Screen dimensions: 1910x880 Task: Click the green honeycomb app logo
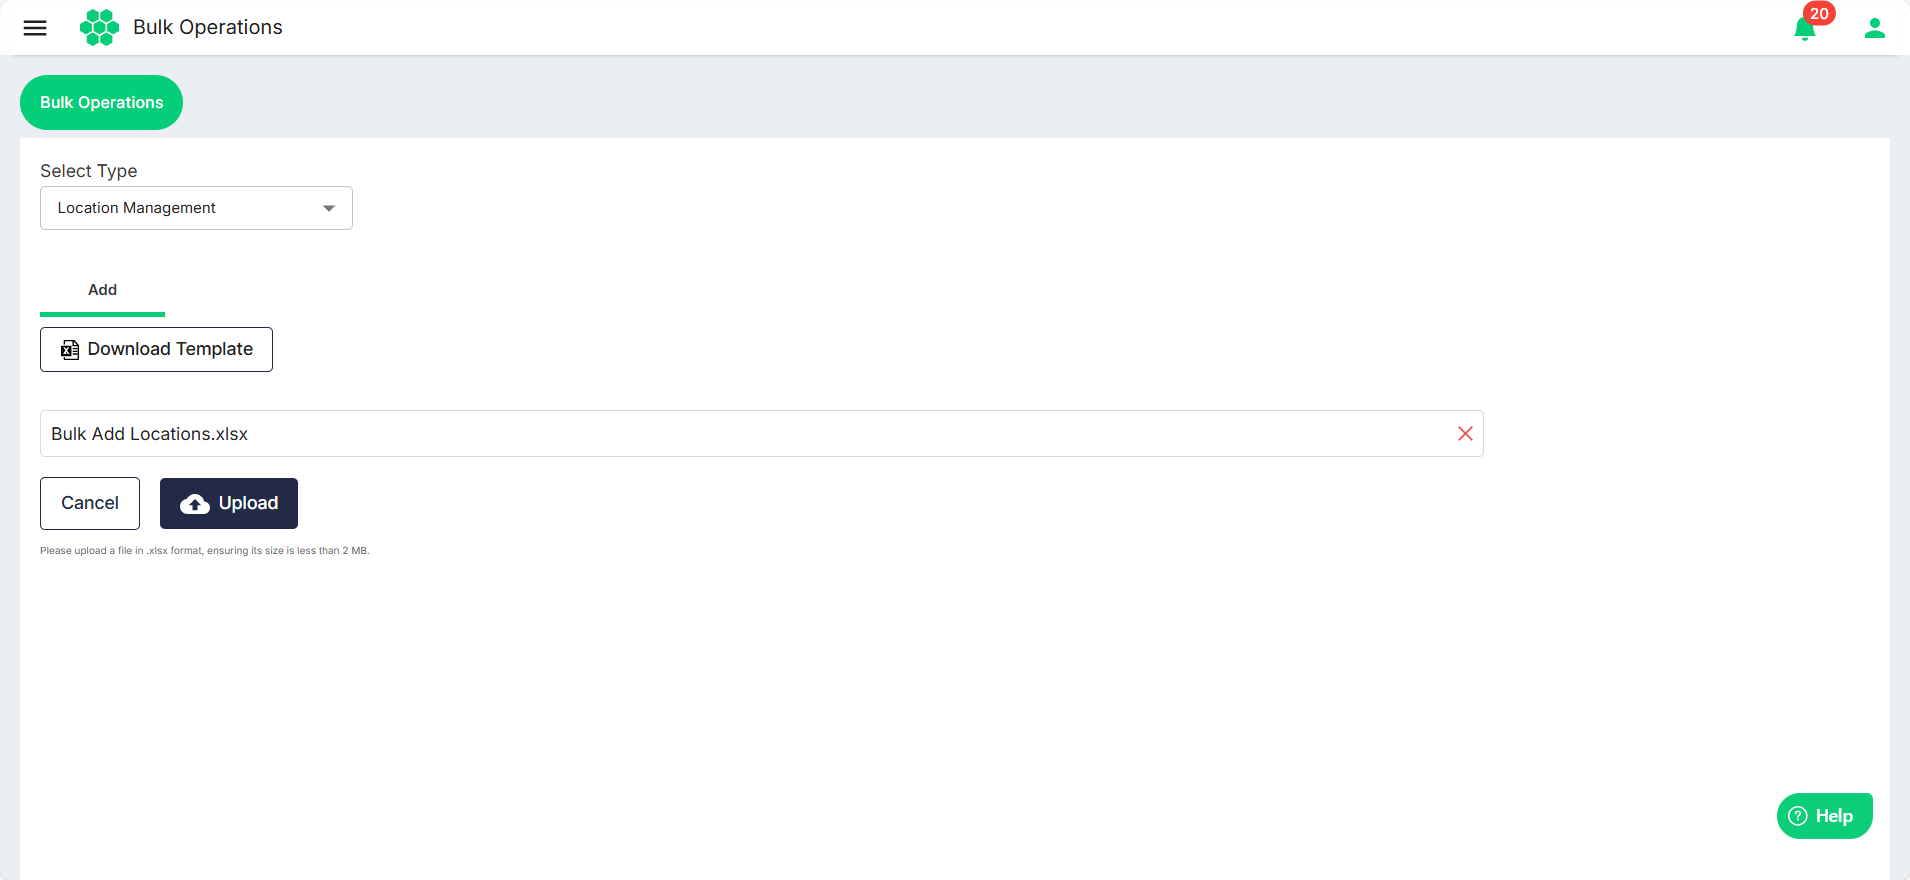[x=99, y=28]
